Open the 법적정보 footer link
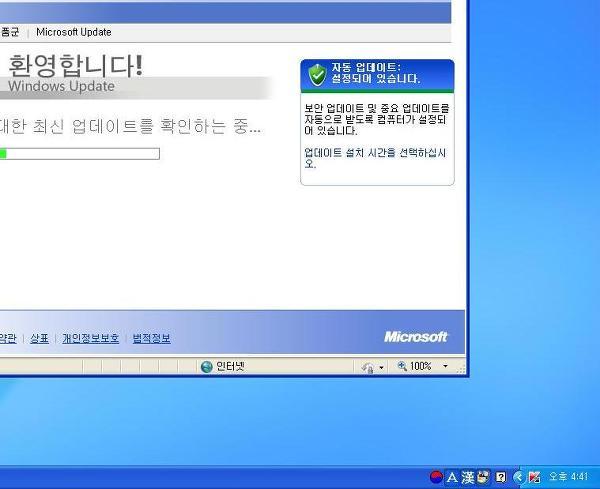The image size is (600, 489). pyautogui.click(x=152, y=338)
